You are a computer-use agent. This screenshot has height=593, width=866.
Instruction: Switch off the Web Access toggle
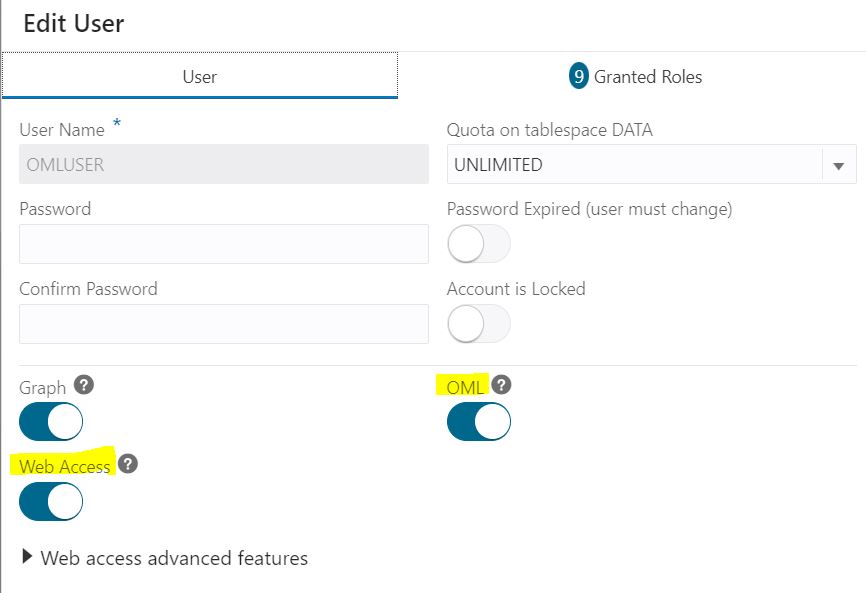point(51,501)
